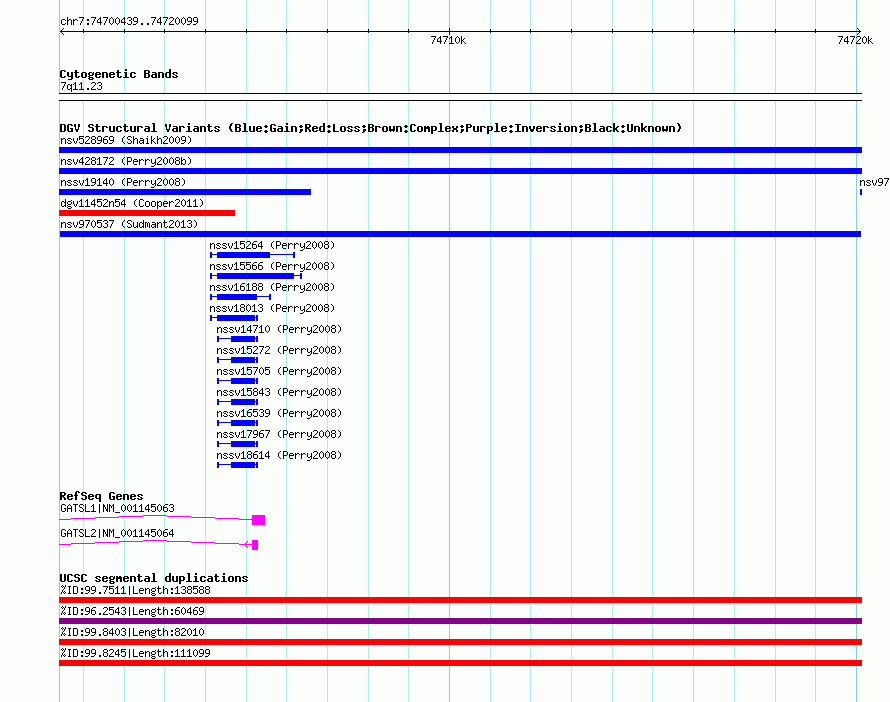Click the nssv18013 variant glyph

coord(234,318)
